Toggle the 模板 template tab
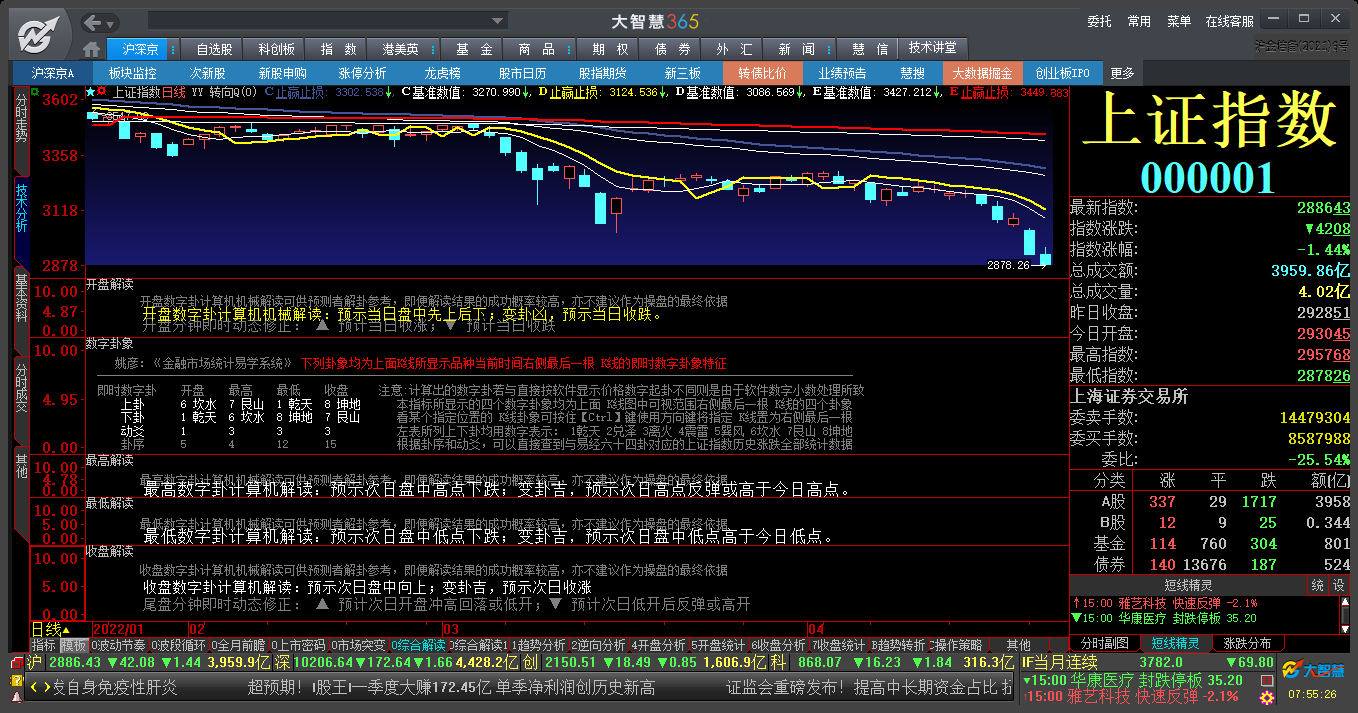Viewport: 1358px width, 713px height. [x=73, y=645]
